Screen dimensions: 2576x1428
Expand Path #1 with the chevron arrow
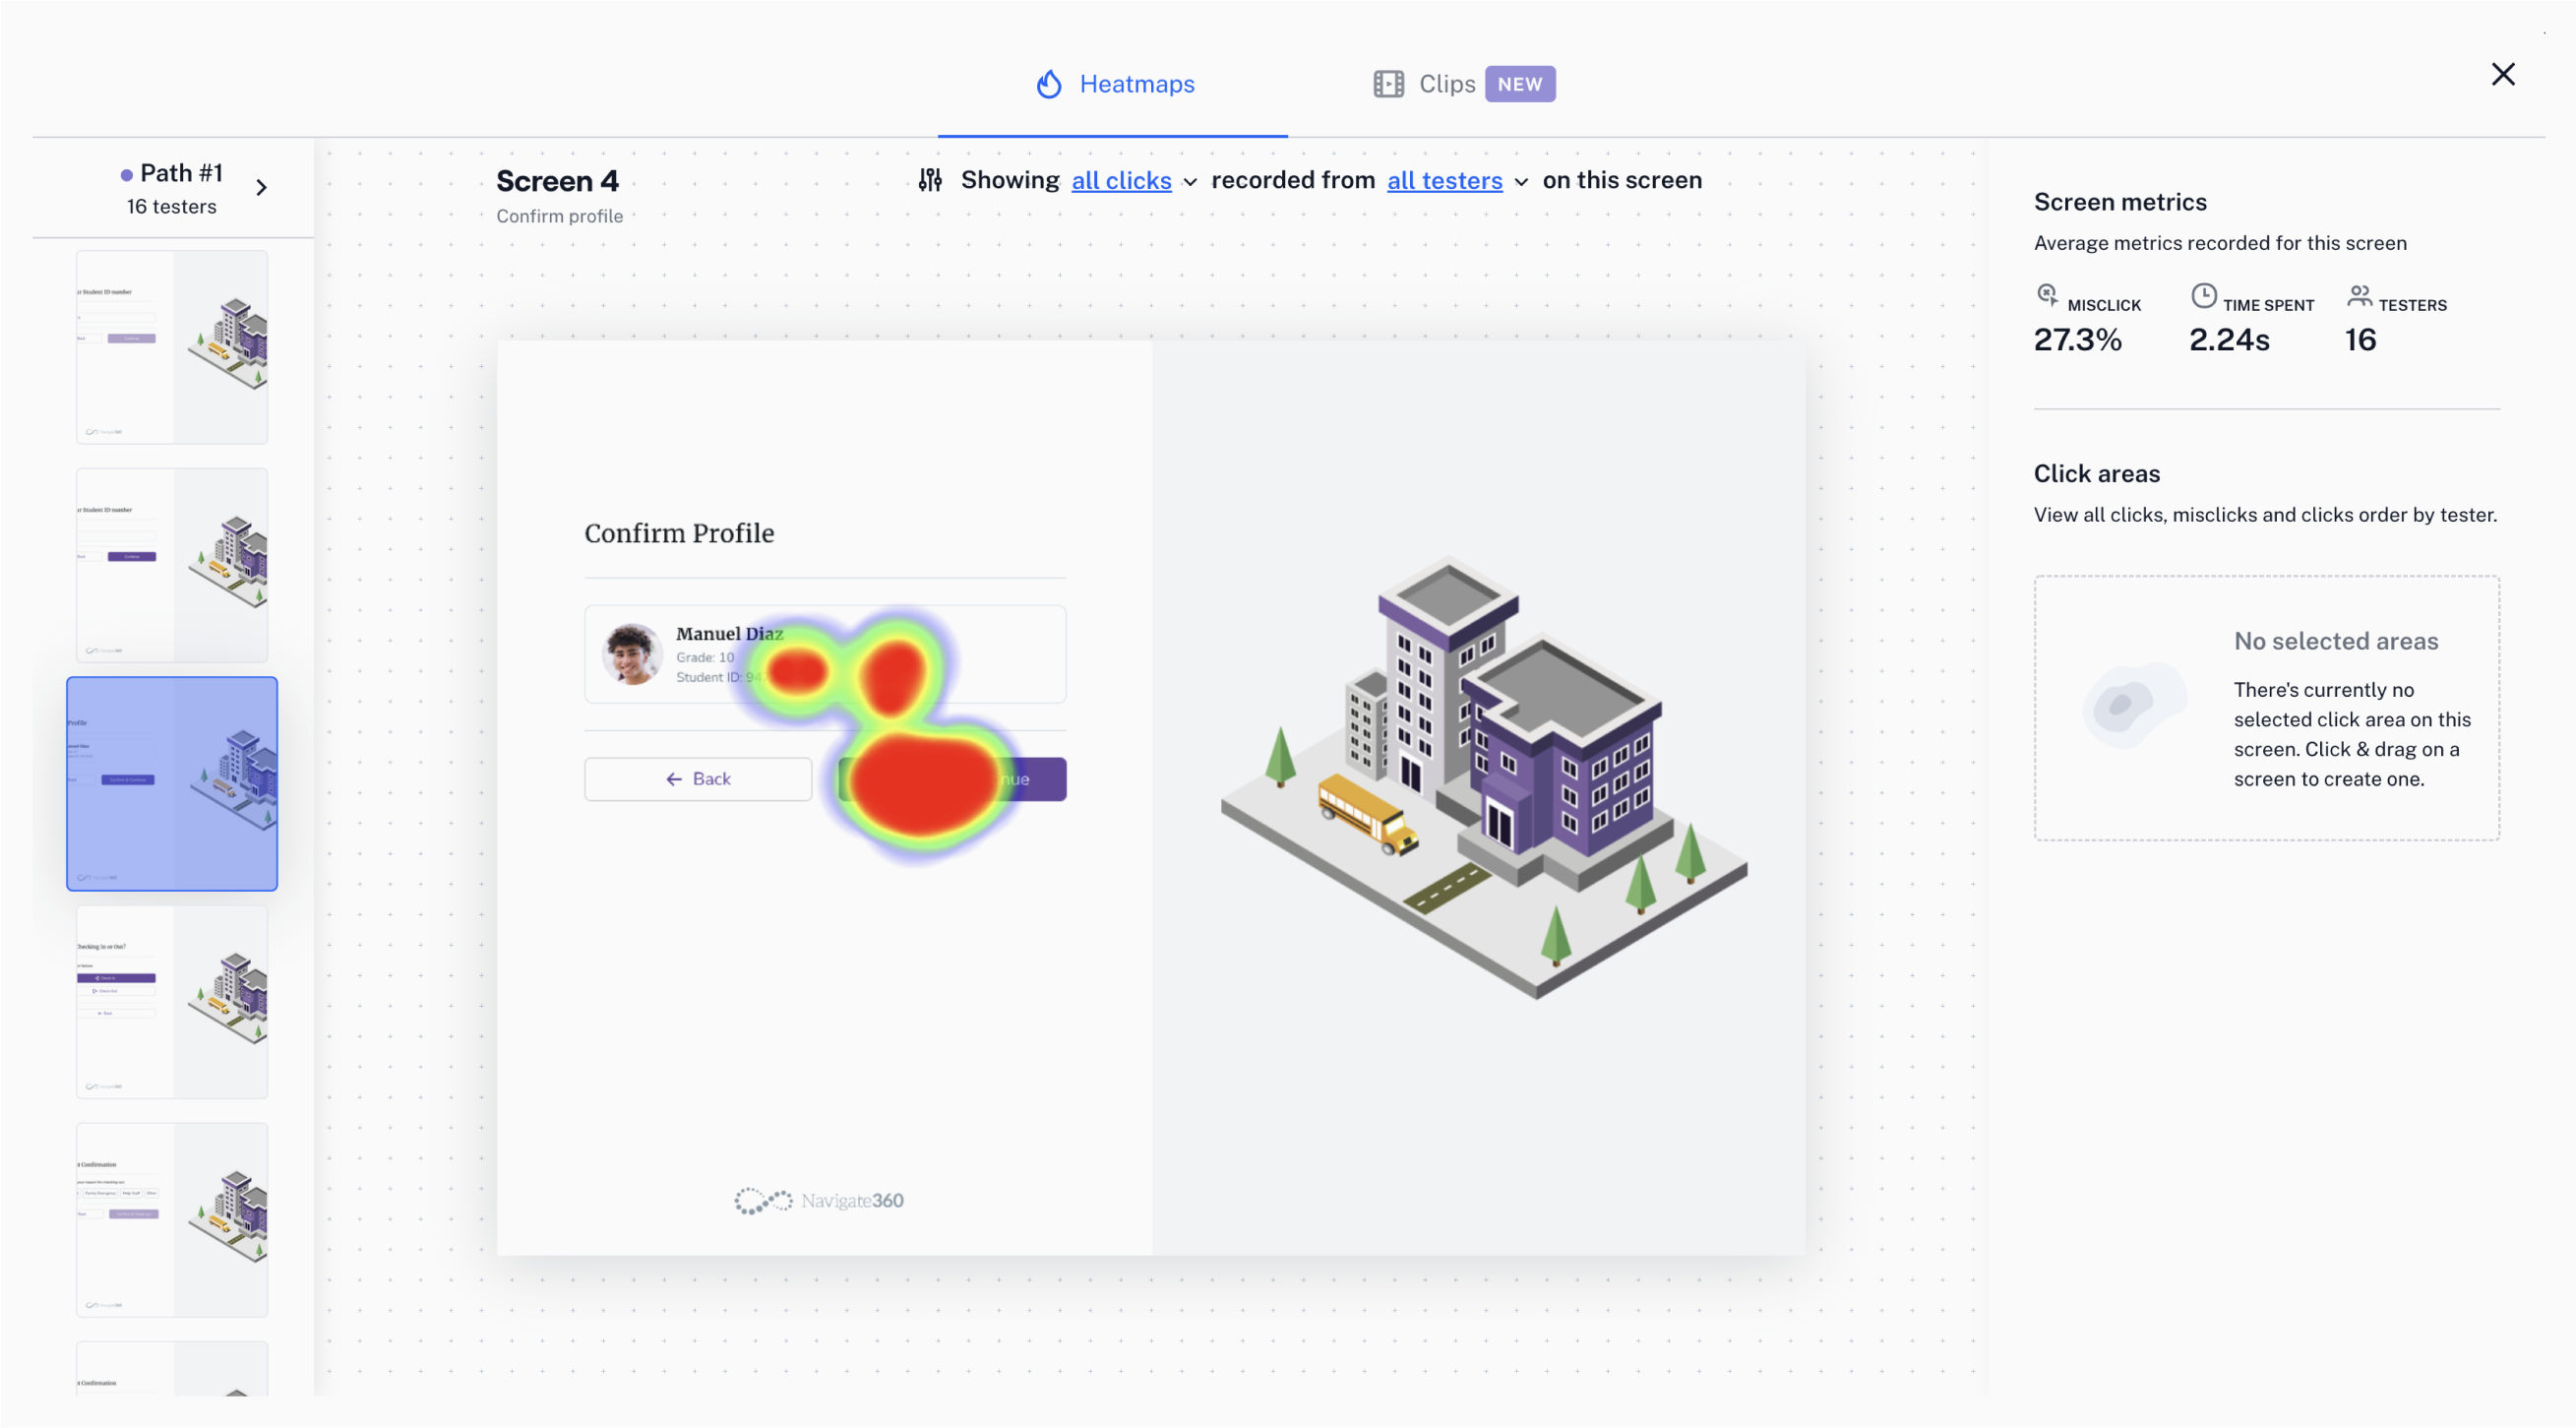261,187
